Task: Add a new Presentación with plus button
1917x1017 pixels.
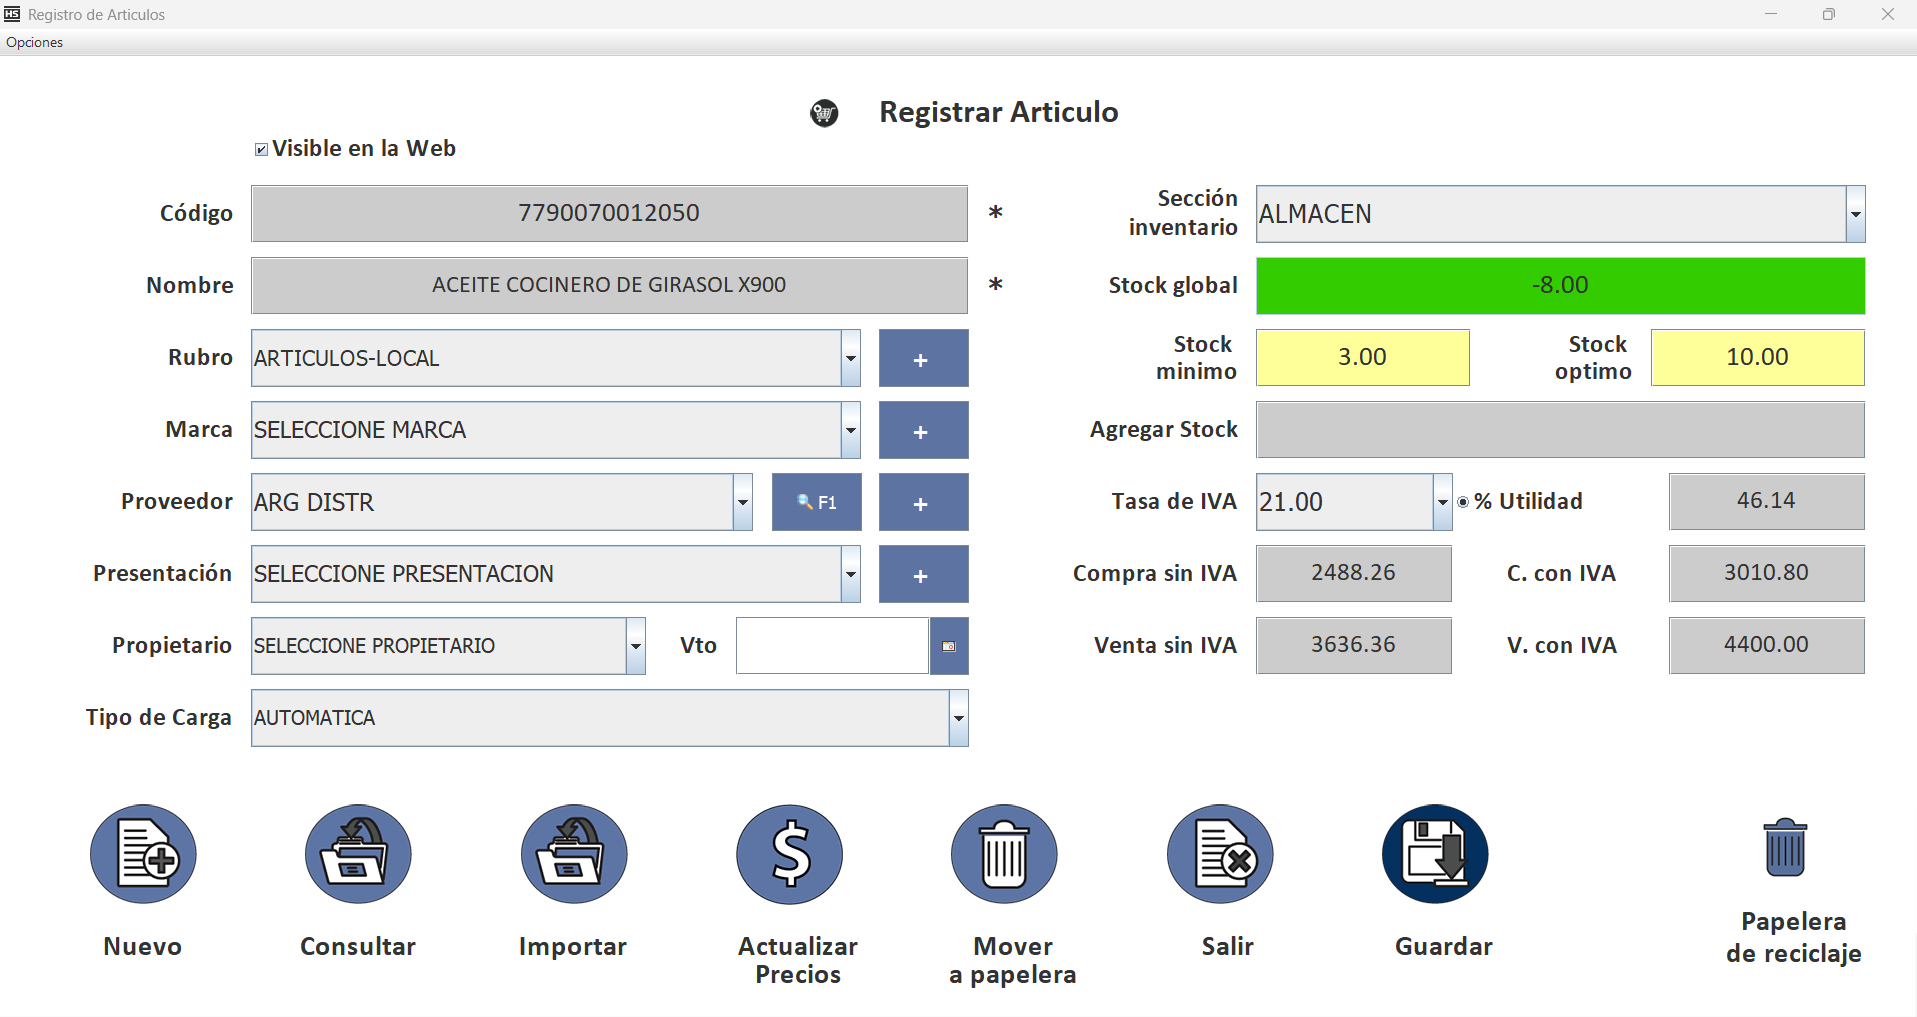Action: point(923,574)
